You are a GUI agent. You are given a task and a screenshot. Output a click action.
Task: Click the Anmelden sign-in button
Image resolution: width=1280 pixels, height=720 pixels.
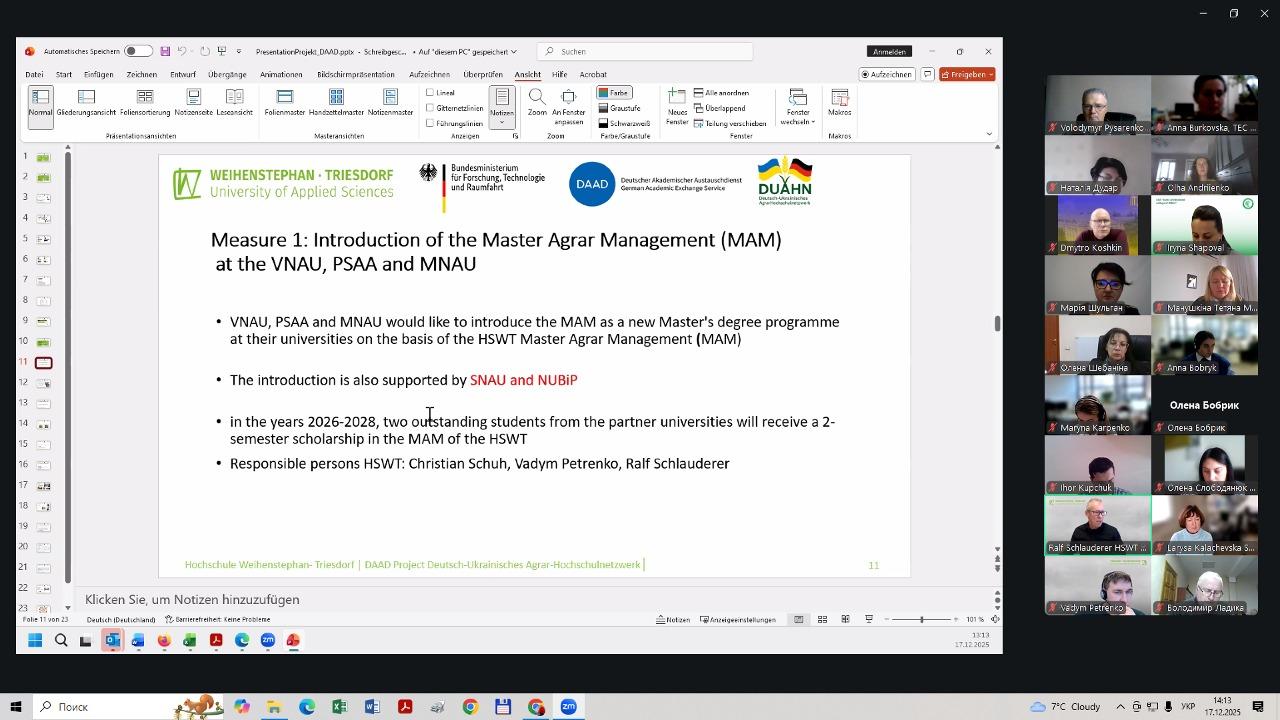coord(889,52)
